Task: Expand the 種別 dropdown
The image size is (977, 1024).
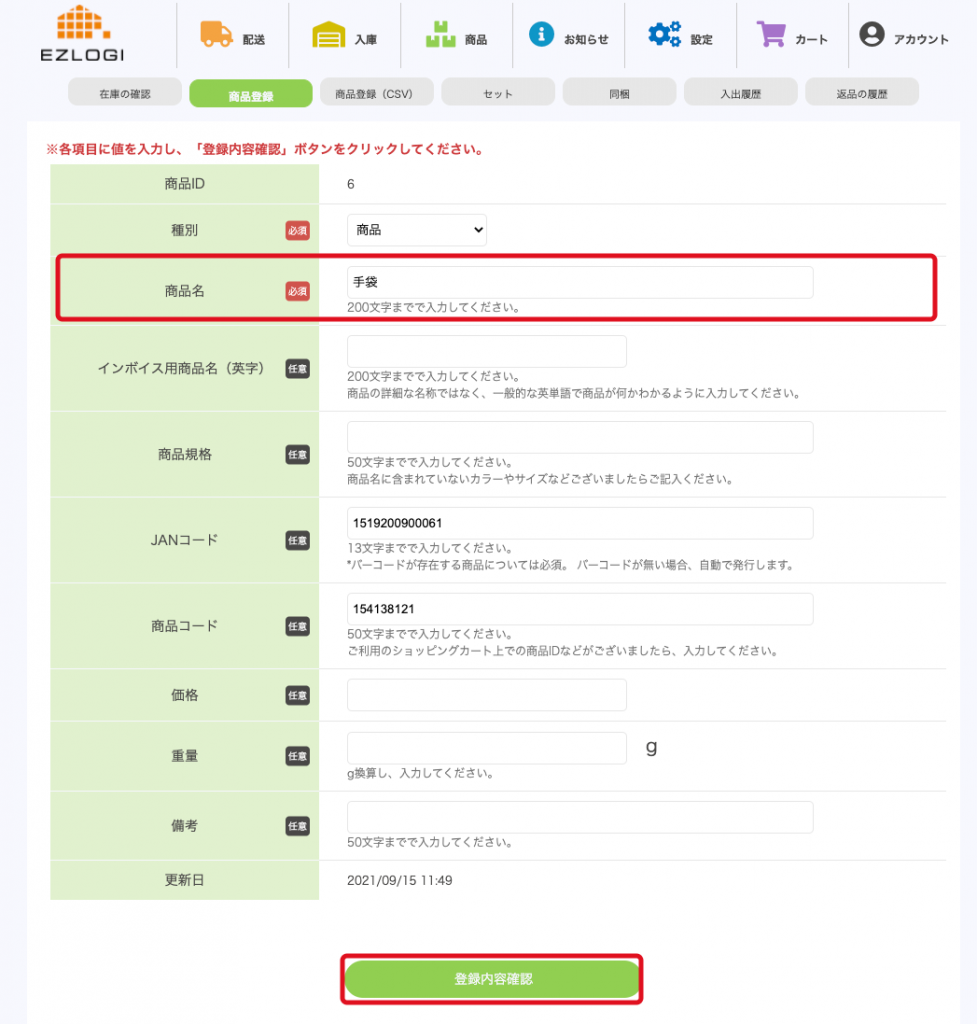Action: [416, 230]
